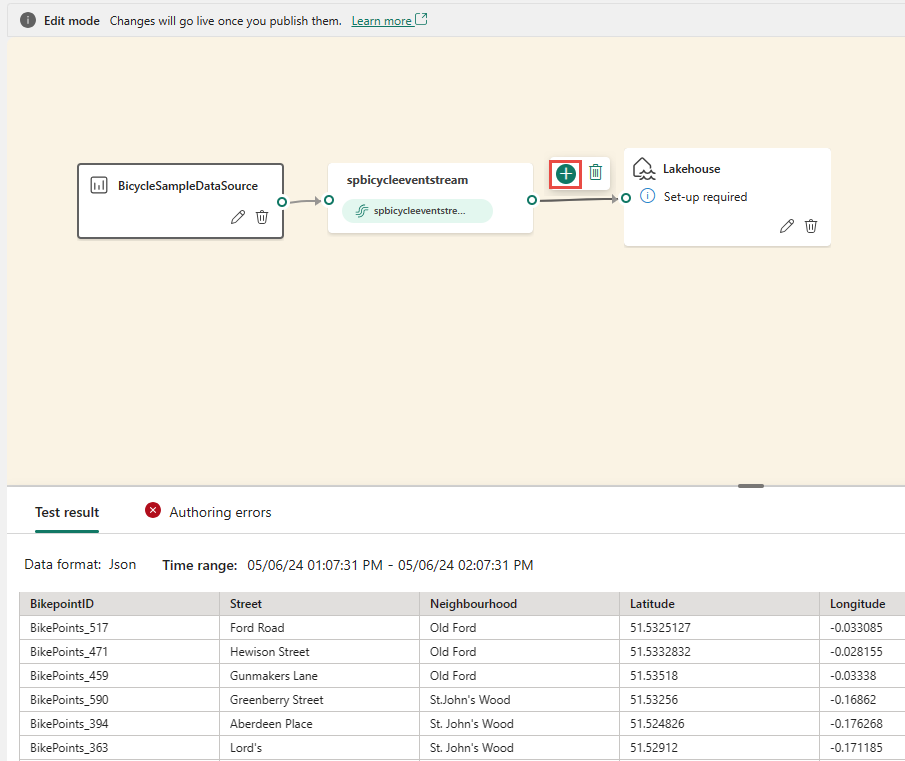Switch to the Test result tab
905x761 pixels.
(67, 512)
